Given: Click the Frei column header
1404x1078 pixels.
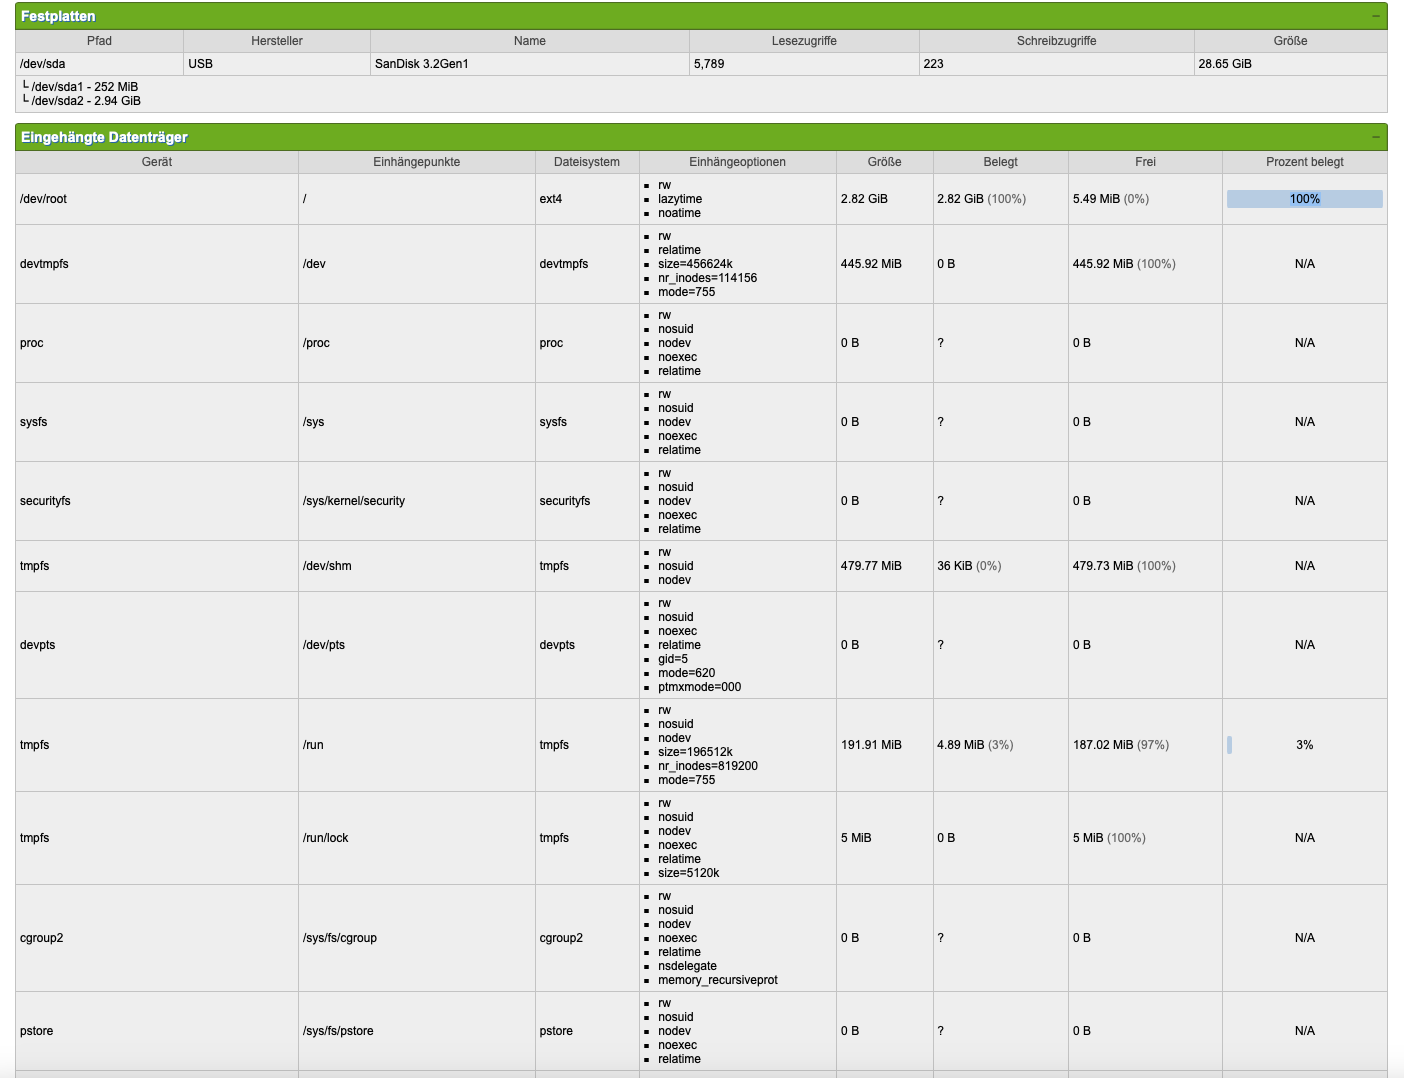Looking at the screenshot, I should coord(1145,162).
